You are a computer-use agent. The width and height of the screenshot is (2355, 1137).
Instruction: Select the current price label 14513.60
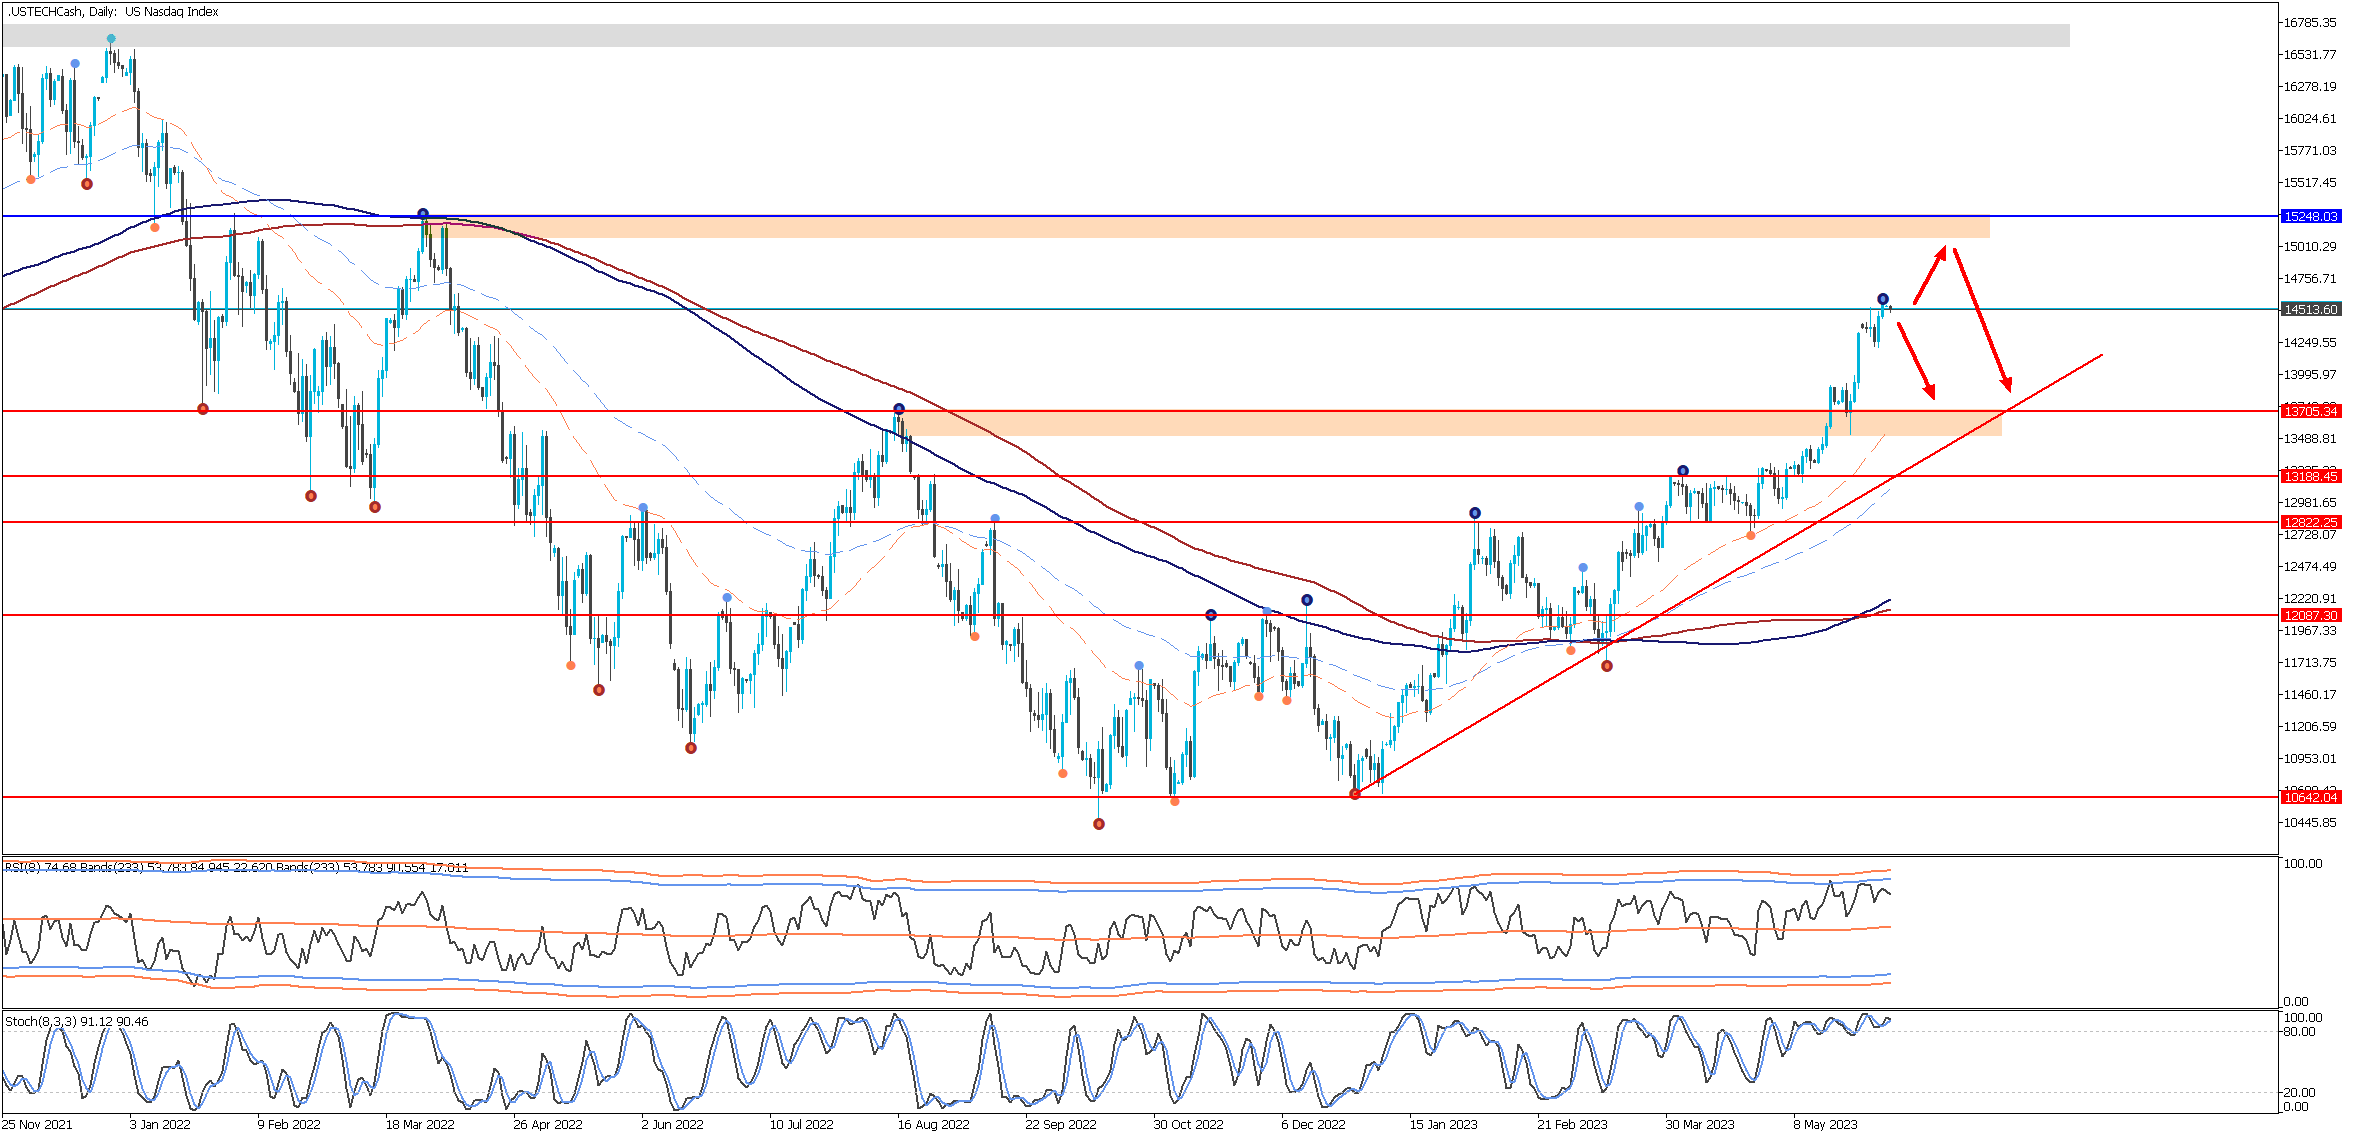tap(2310, 309)
